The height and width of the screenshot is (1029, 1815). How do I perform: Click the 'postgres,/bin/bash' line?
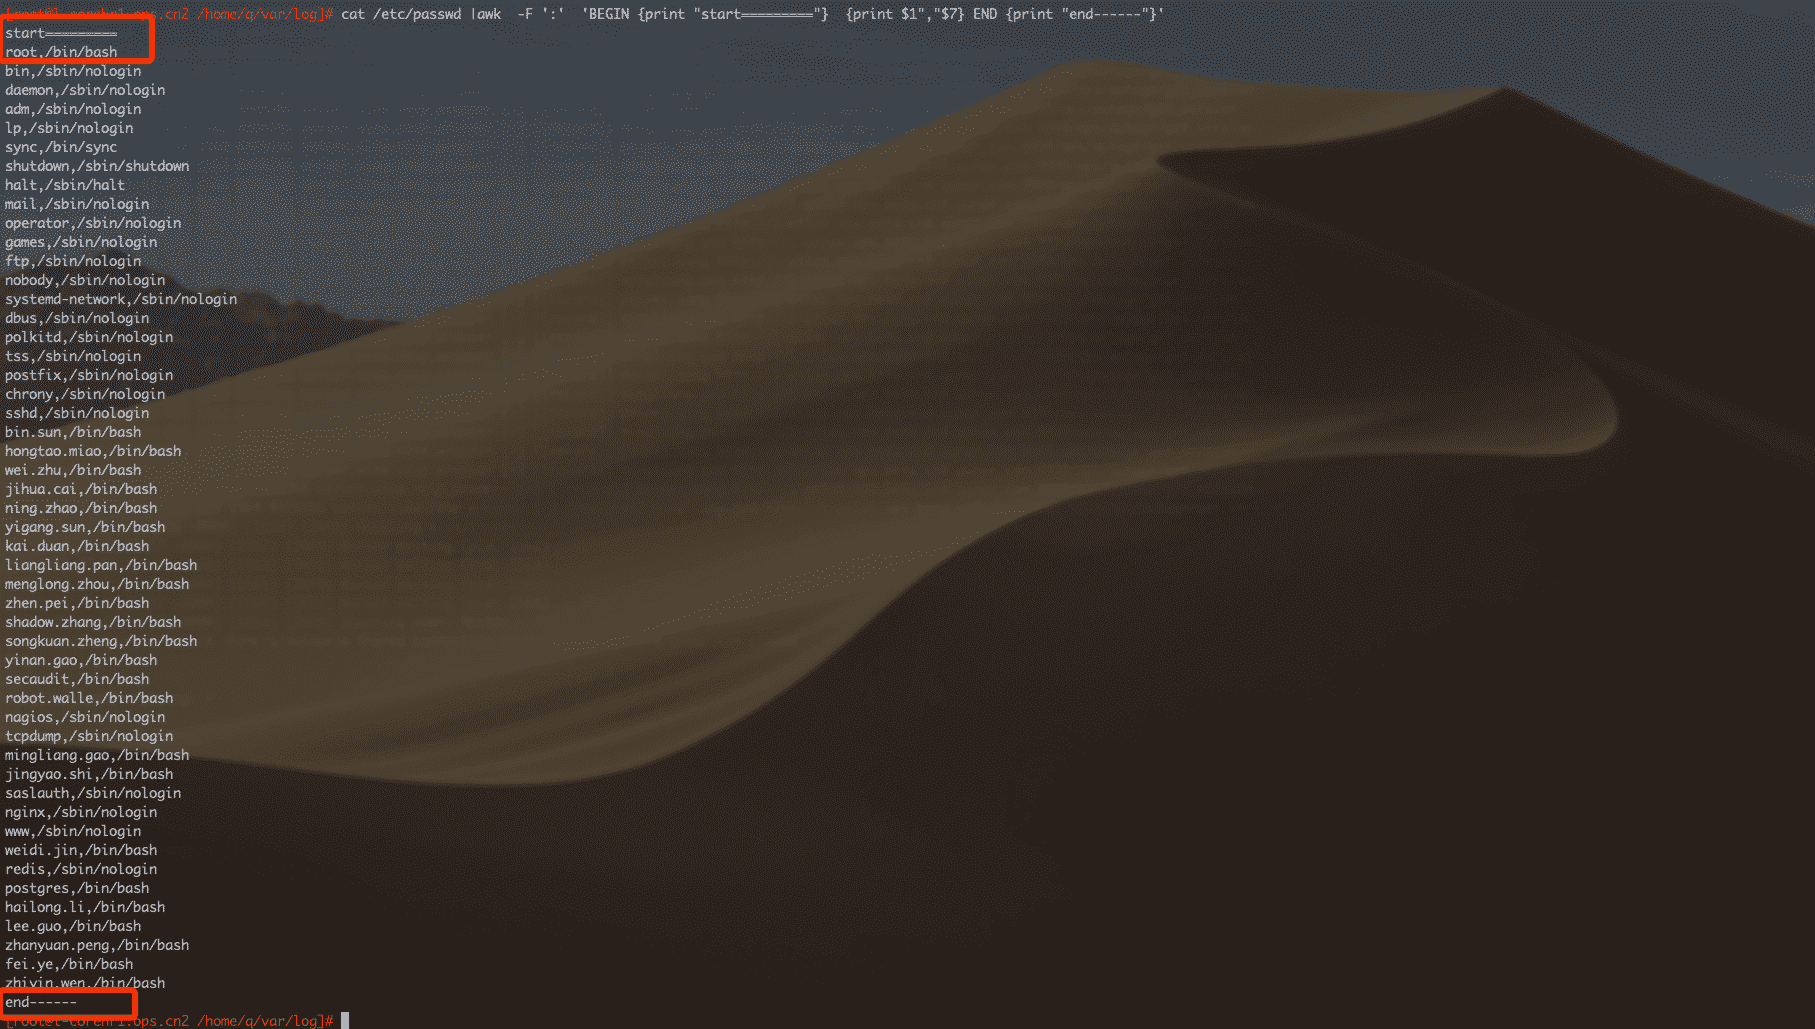(x=77, y=888)
